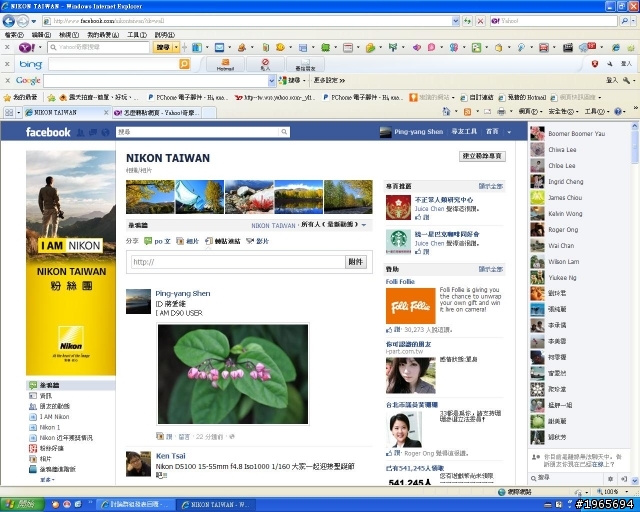Click the 首頁 link in Facebook top bar

492,131
